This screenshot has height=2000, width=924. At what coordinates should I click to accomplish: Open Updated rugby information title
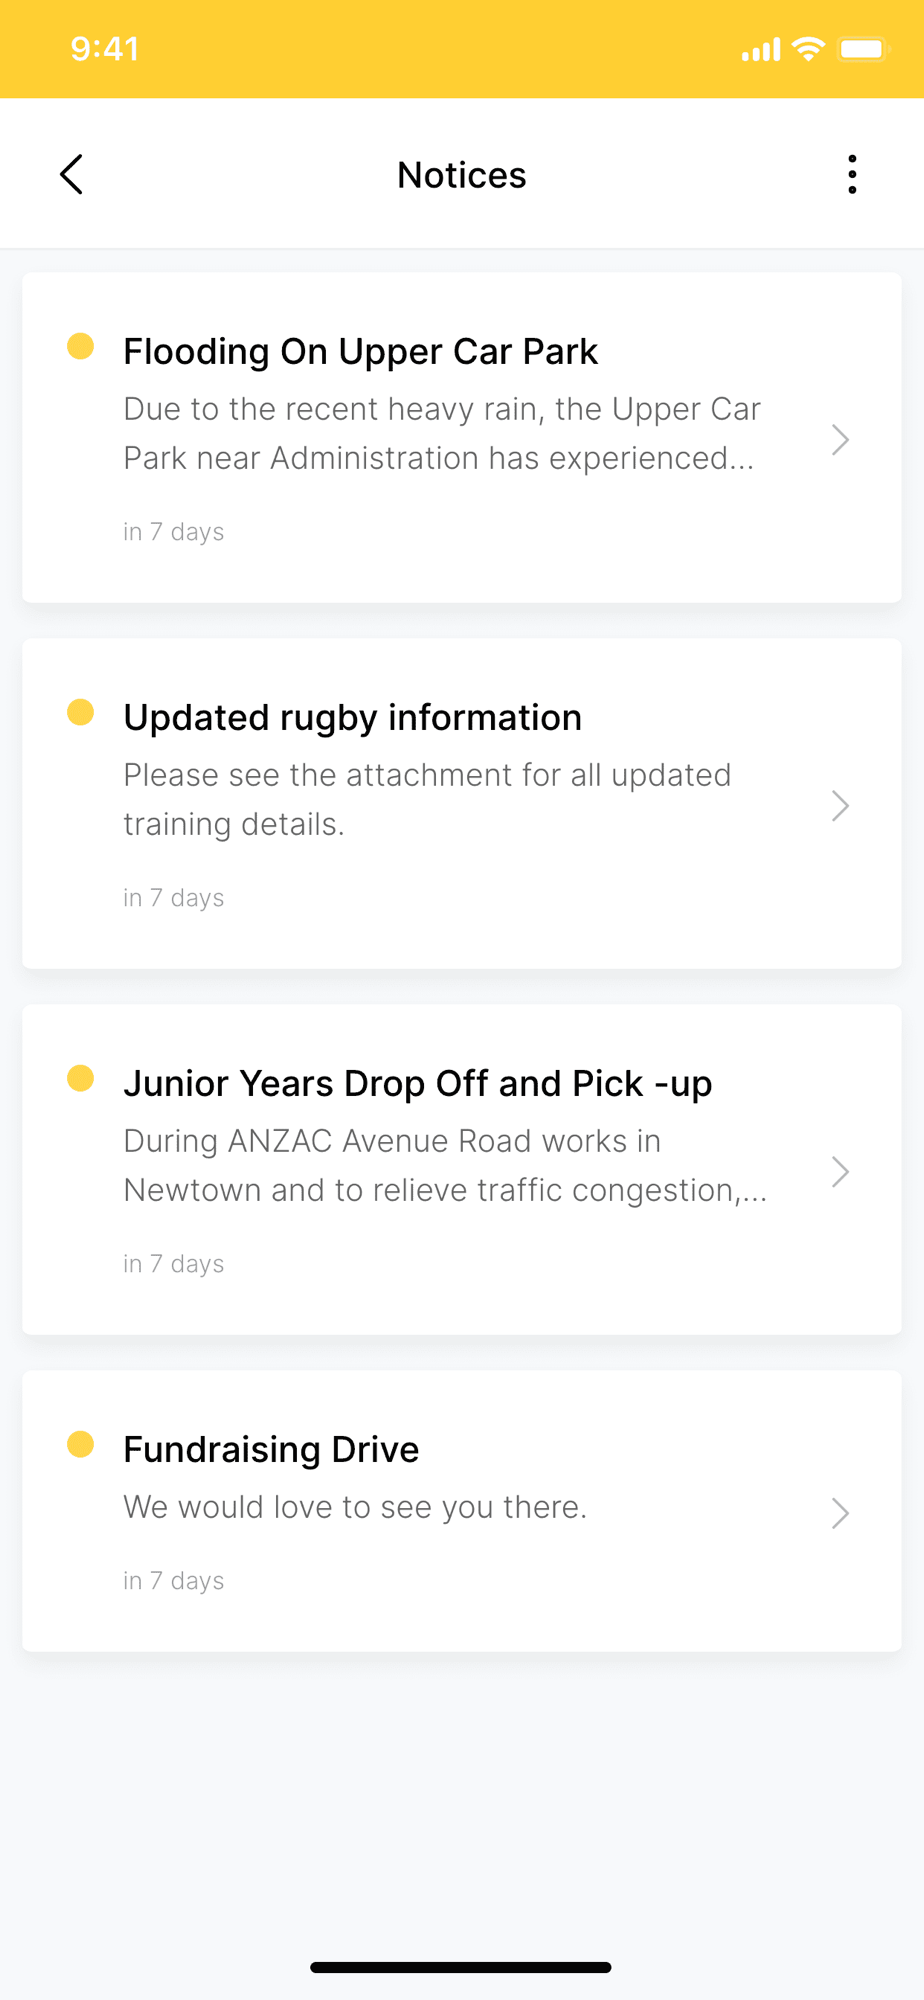pyautogui.click(x=352, y=718)
